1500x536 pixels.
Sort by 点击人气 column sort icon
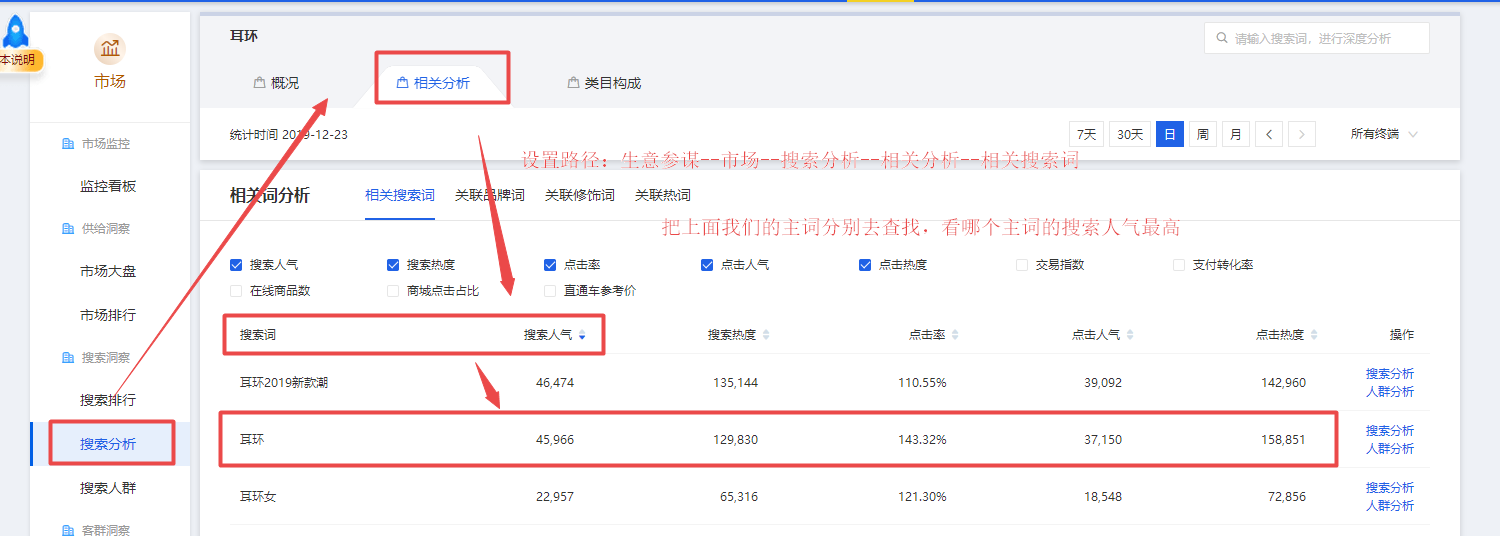[x=1130, y=335]
